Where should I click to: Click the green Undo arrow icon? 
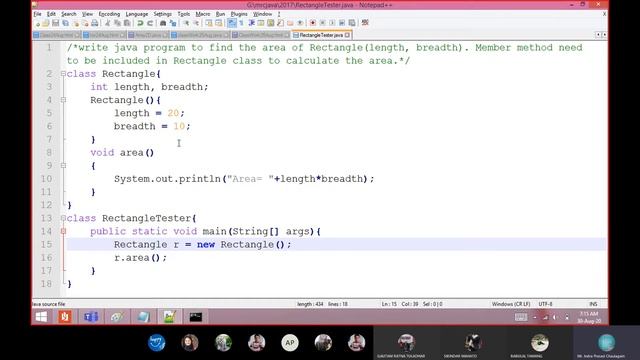coord(140,23)
